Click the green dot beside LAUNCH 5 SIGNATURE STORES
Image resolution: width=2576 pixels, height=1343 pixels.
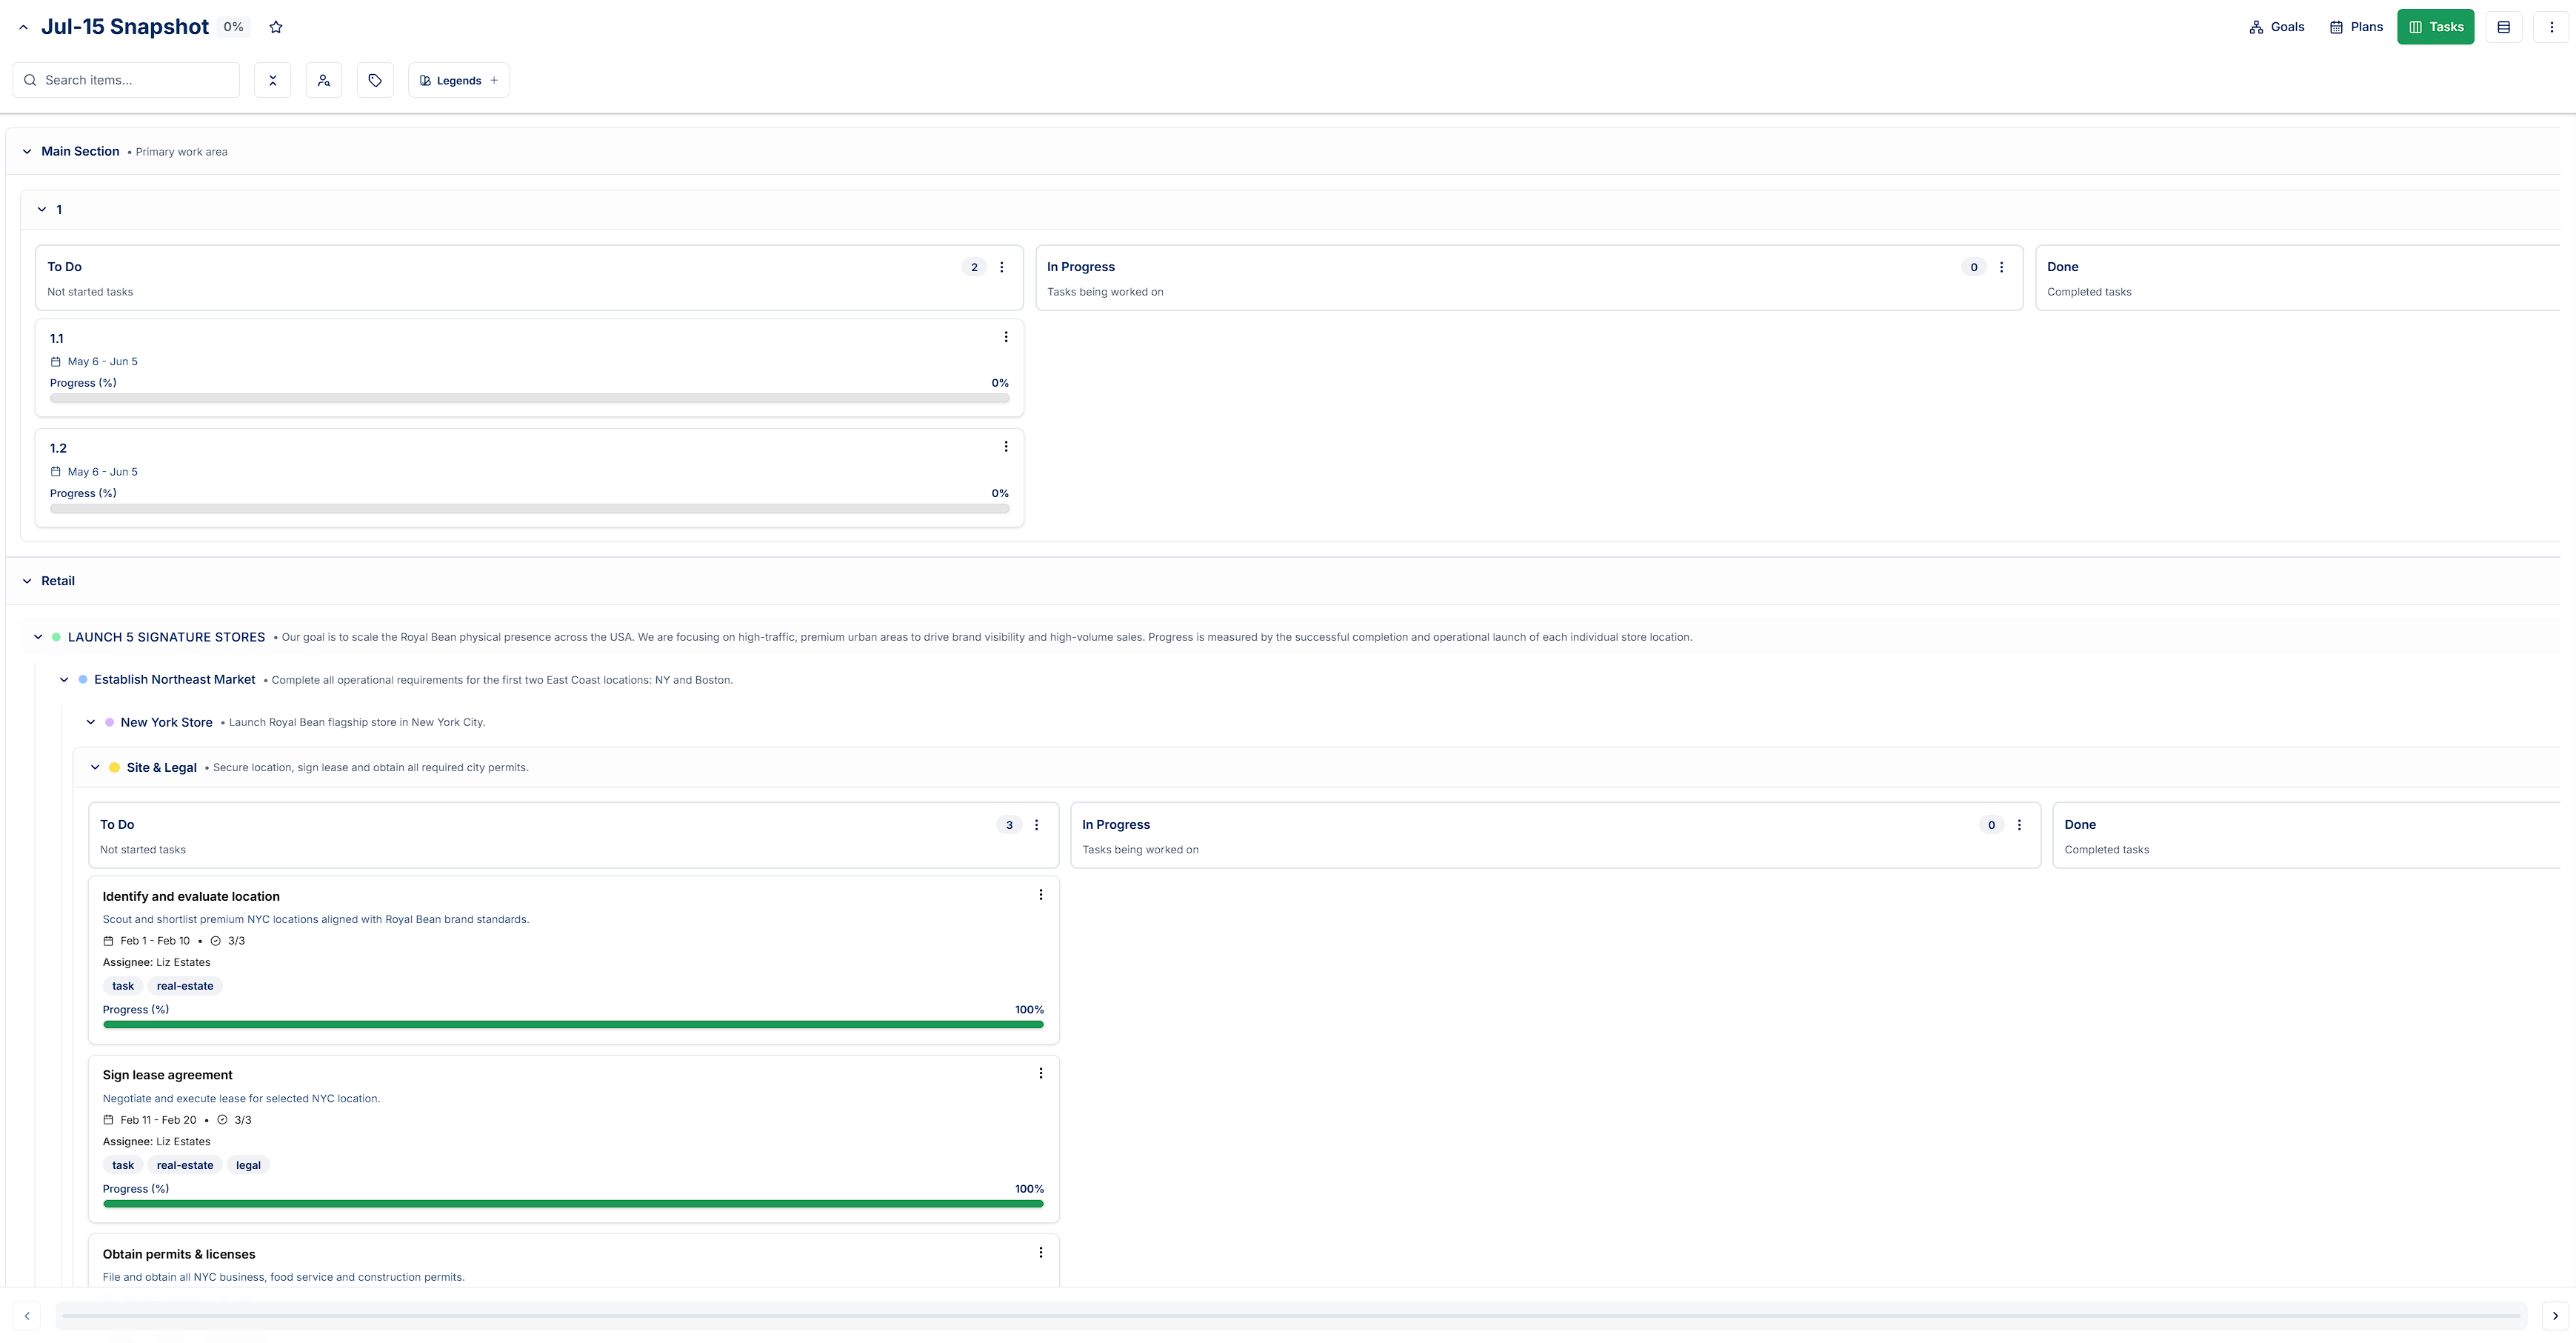(x=56, y=637)
